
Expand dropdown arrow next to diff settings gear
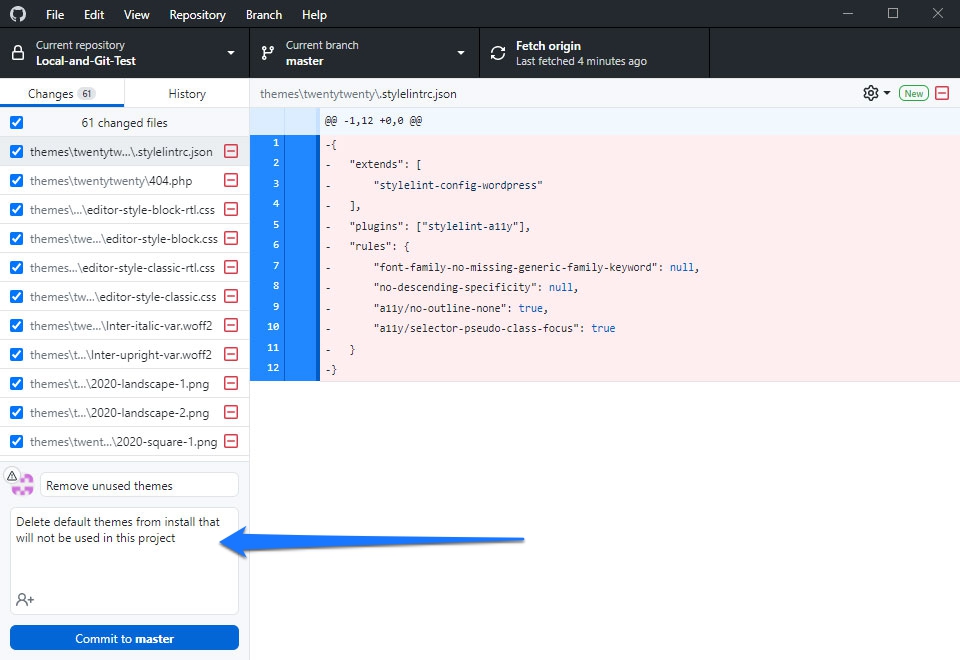[887, 93]
